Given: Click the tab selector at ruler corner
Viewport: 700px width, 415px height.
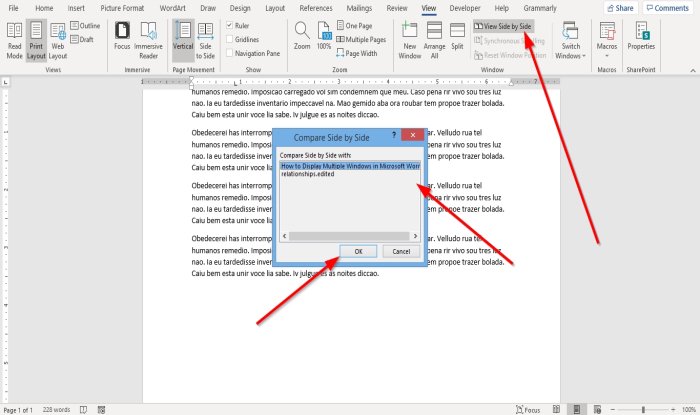Looking at the screenshot, I should click(5, 83).
